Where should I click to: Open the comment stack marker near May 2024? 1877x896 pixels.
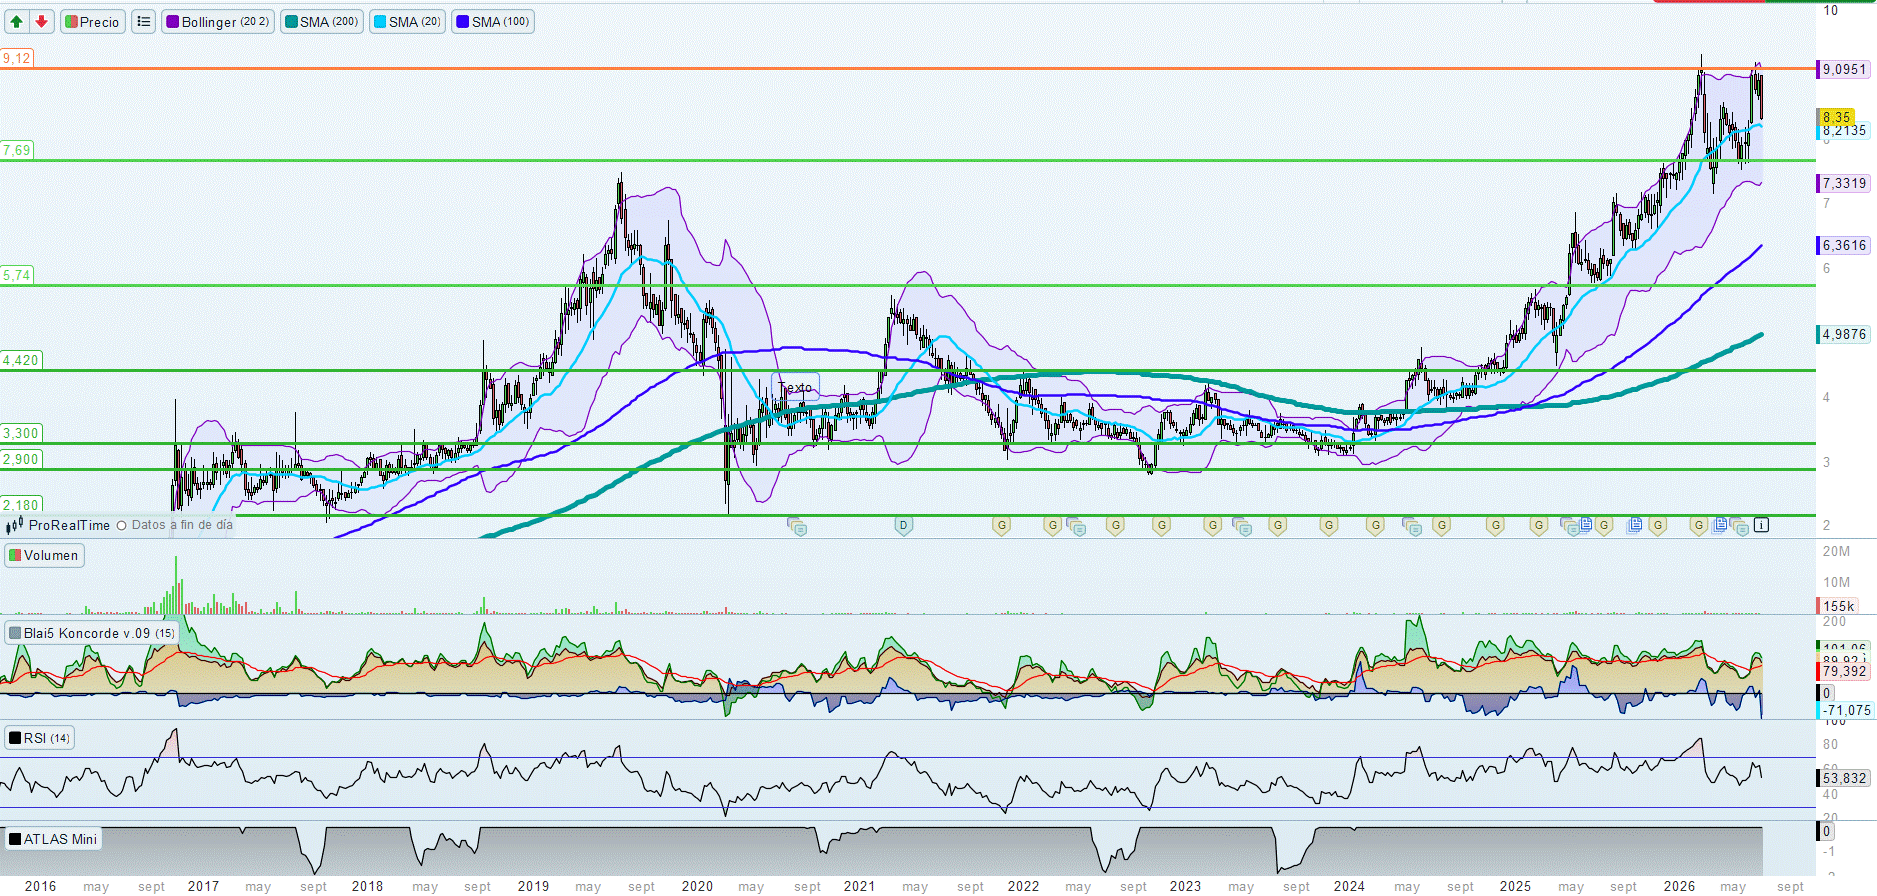(1412, 526)
